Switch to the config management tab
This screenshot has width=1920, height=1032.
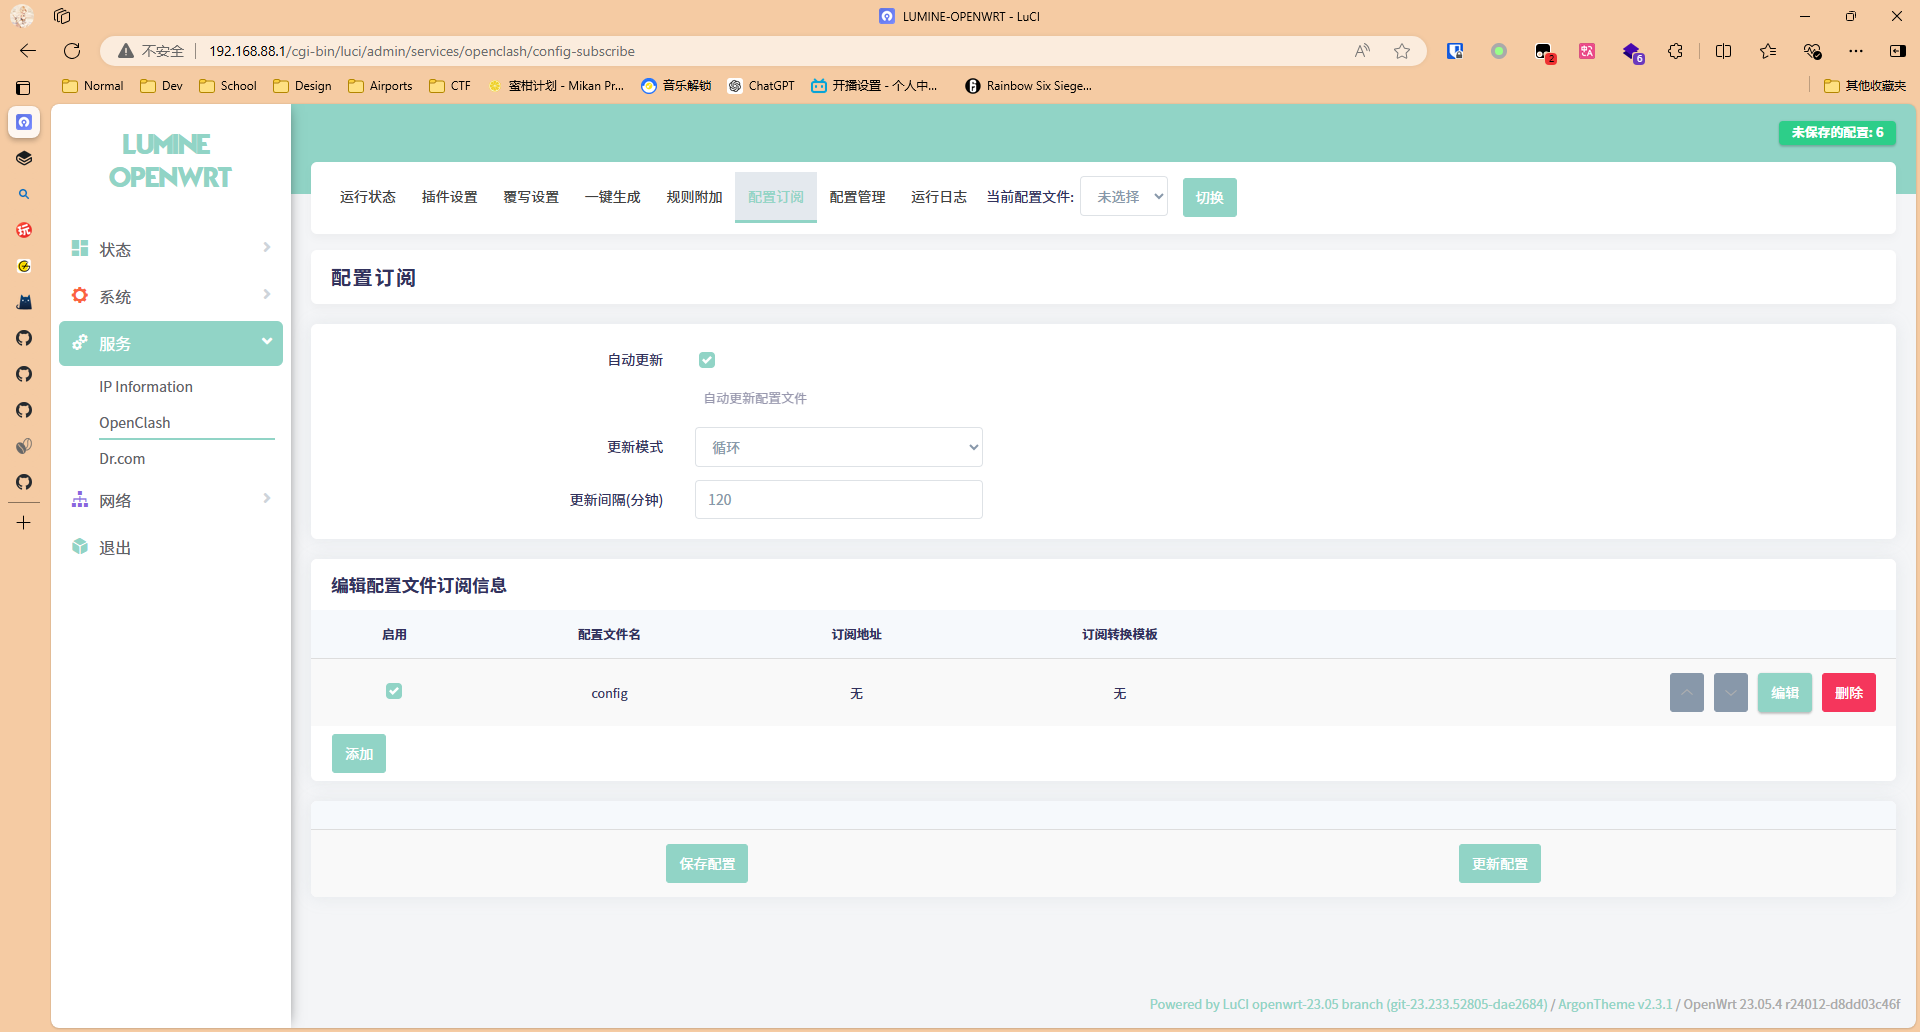857,197
